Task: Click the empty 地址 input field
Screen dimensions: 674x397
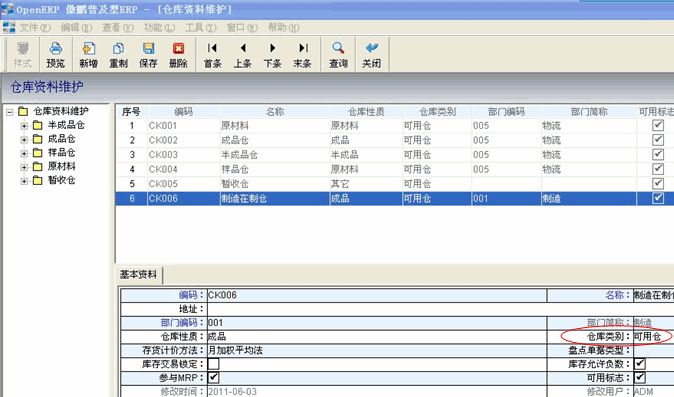Action: [x=440, y=309]
